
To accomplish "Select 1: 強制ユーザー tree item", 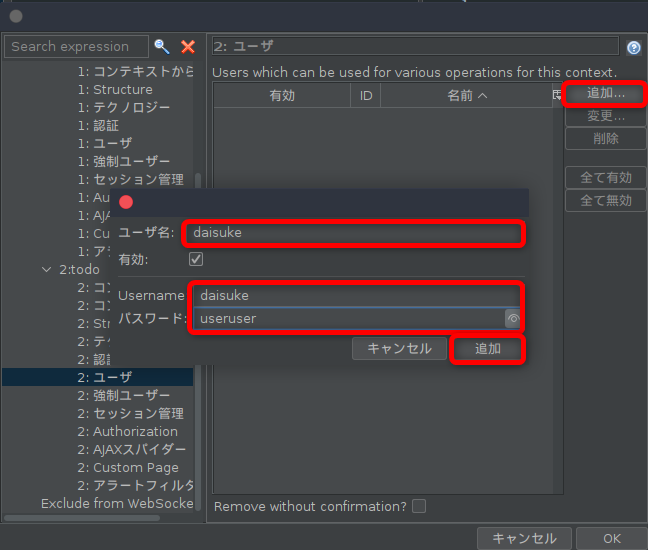I will click(x=124, y=162).
